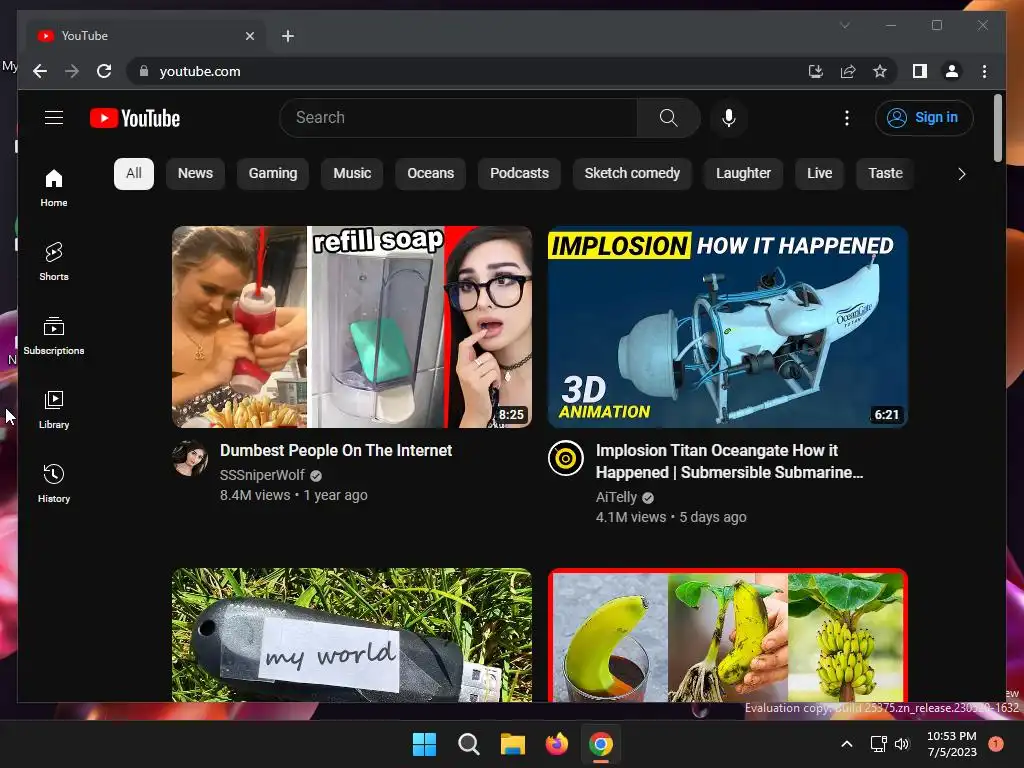The width and height of the screenshot is (1024, 768).
Task: Click the browser forward arrow
Action: (72, 71)
